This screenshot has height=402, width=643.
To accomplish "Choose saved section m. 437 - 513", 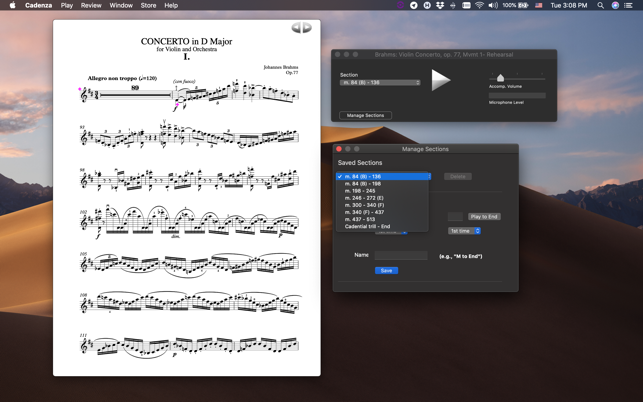I will [383, 219].
